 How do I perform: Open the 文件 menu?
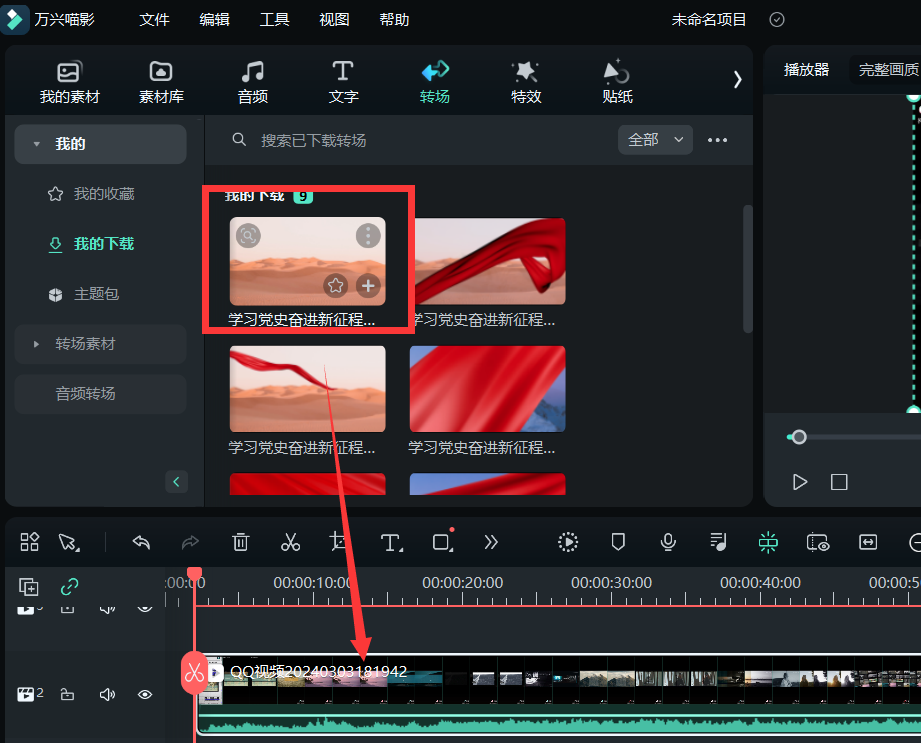pos(154,19)
